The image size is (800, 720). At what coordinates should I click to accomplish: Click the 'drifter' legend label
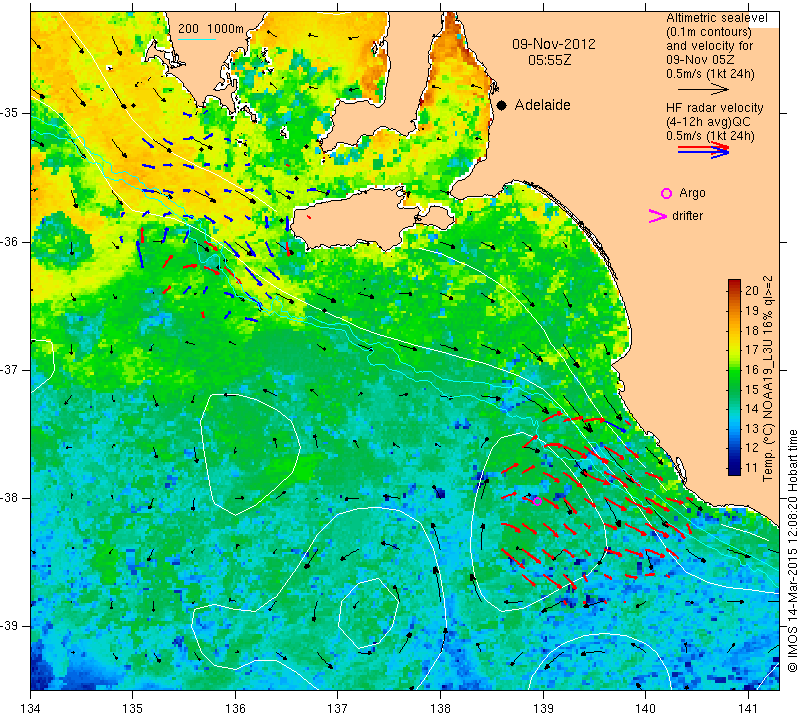coord(687,216)
